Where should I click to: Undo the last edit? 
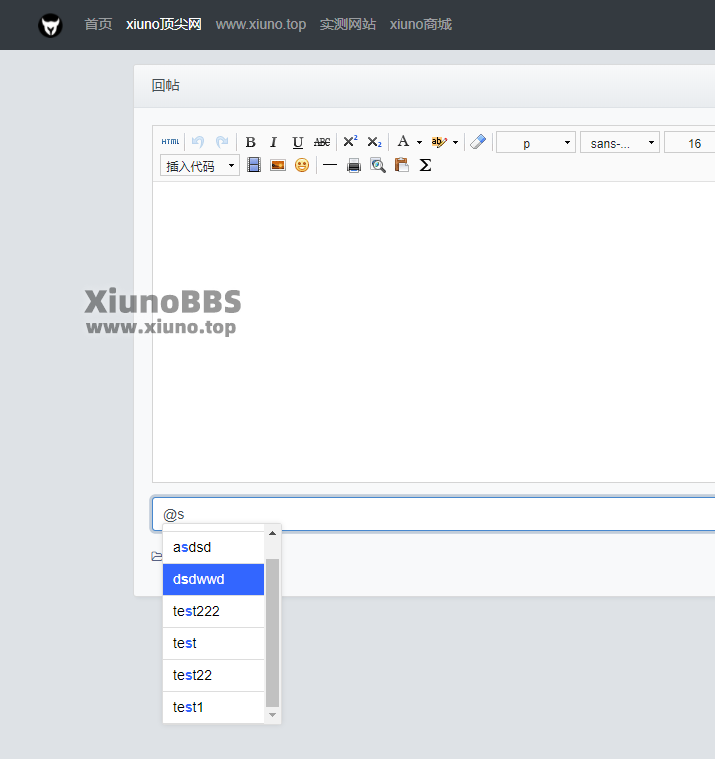pyautogui.click(x=198, y=142)
